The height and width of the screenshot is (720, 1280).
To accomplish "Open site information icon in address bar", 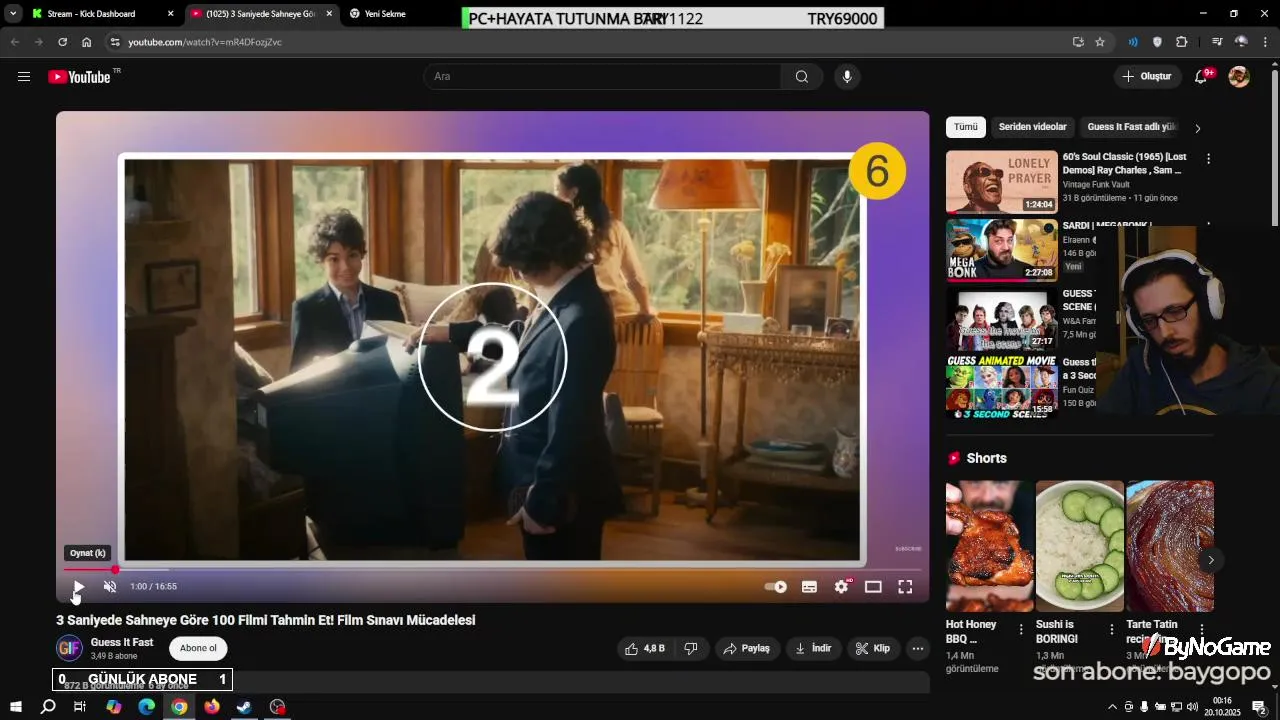I will (115, 42).
